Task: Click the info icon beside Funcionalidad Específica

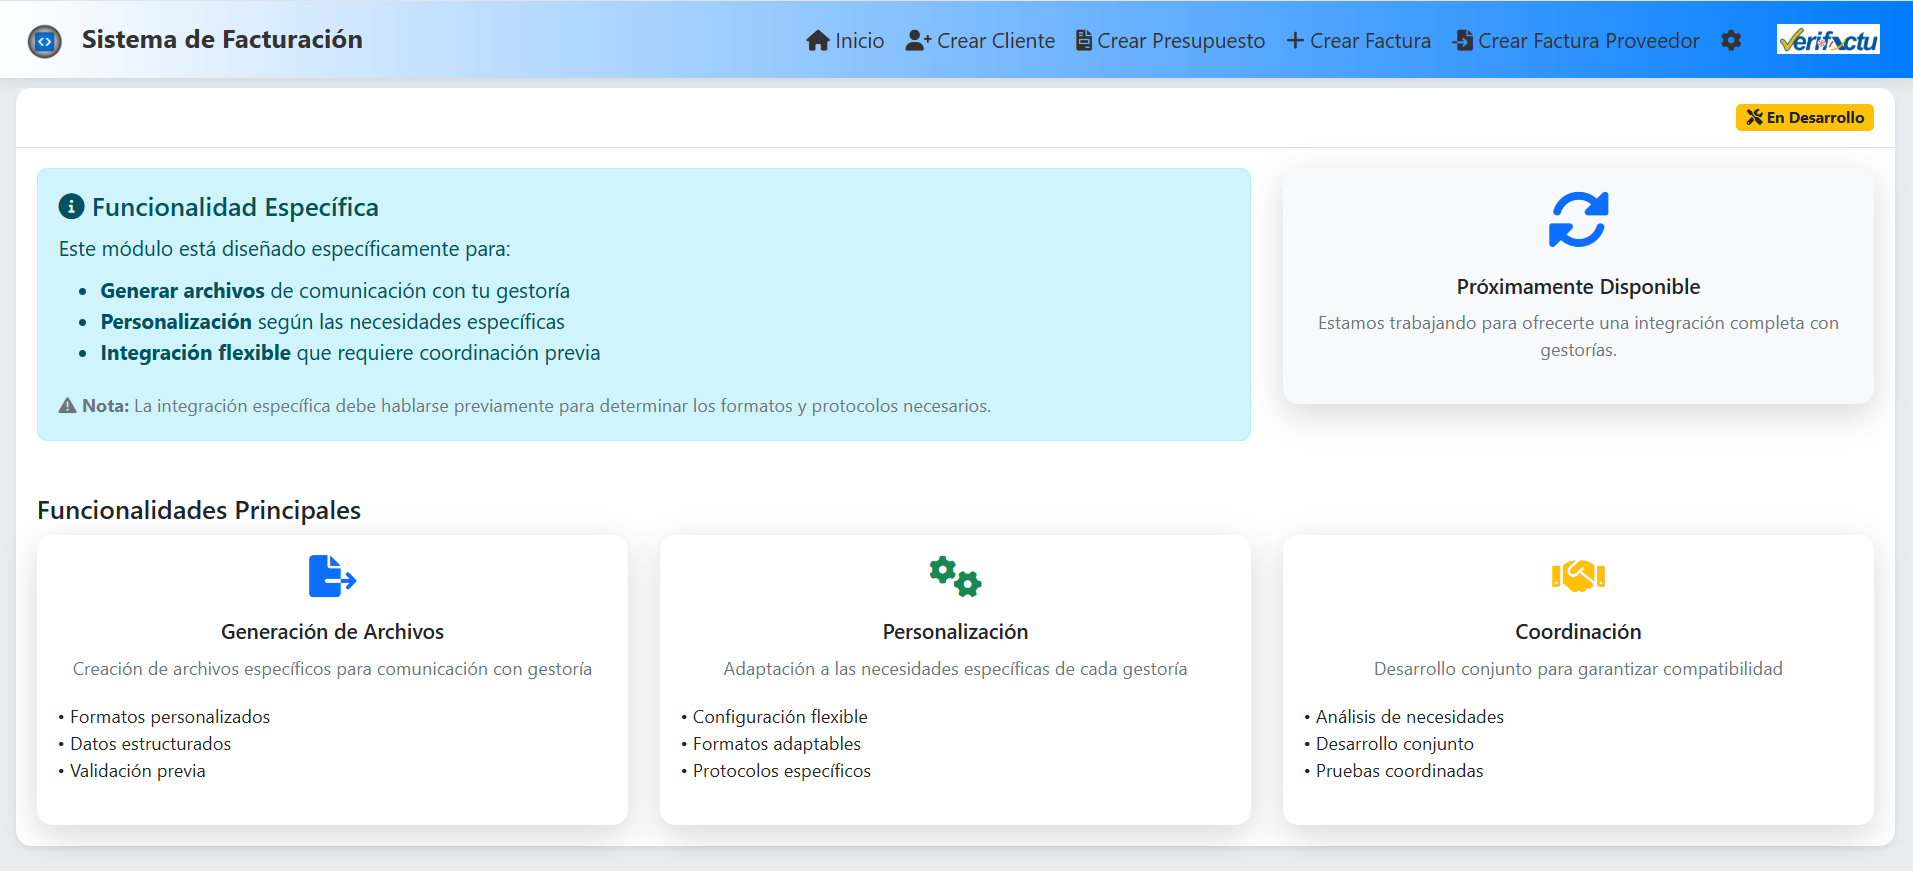Action: [71, 206]
